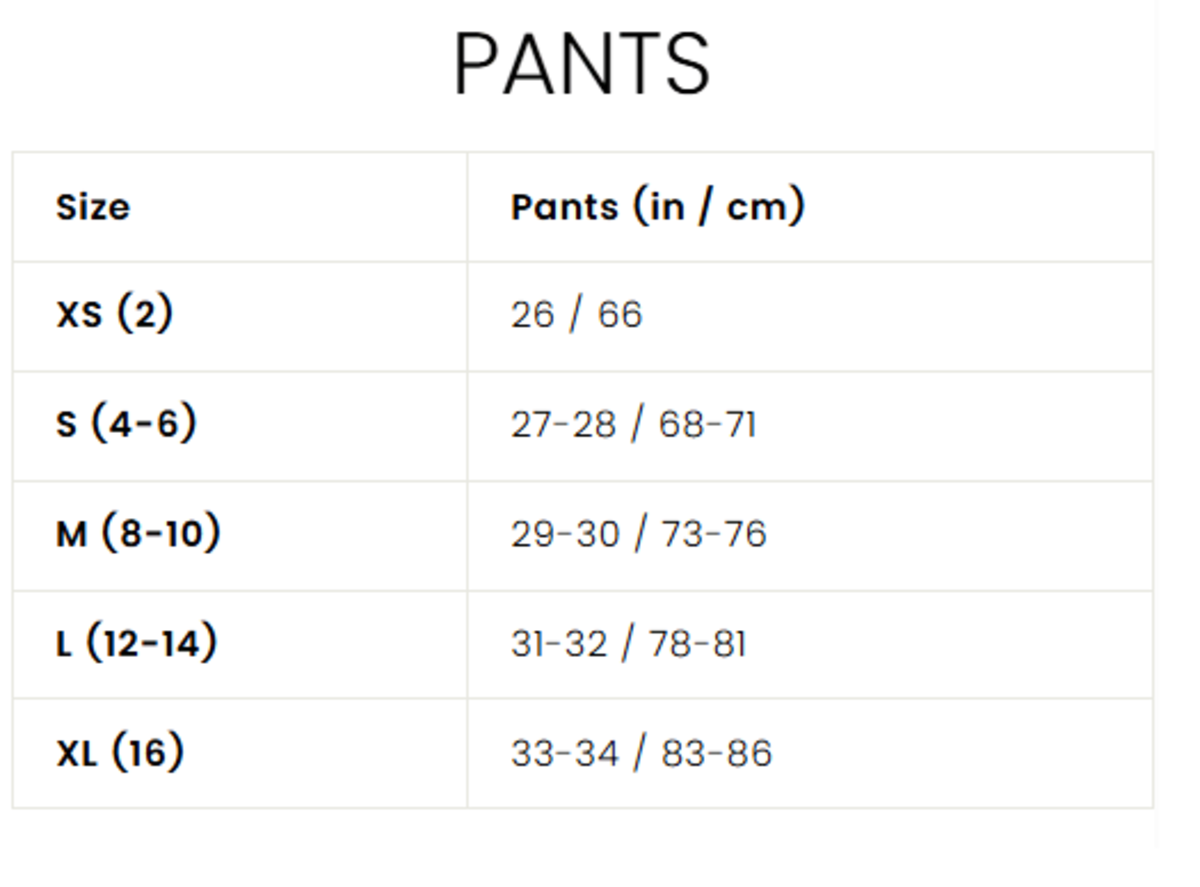Click the 83-86 cm range for XL

717,752
